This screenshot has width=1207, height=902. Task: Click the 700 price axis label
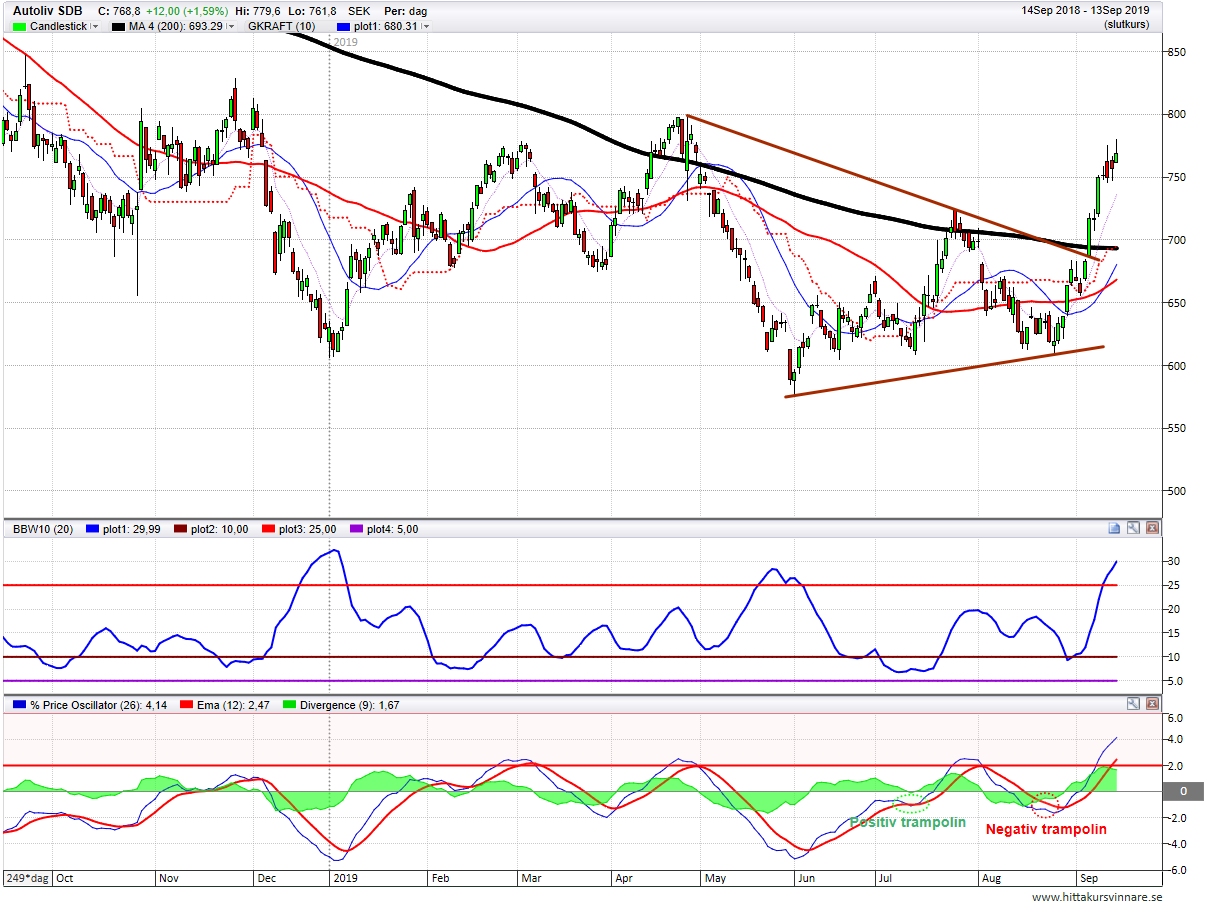tap(1178, 240)
